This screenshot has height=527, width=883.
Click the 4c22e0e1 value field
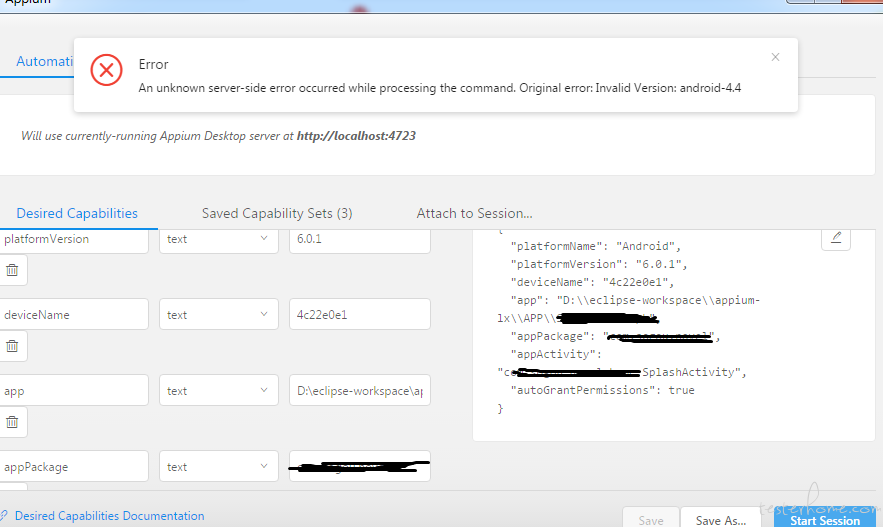pos(360,314)
